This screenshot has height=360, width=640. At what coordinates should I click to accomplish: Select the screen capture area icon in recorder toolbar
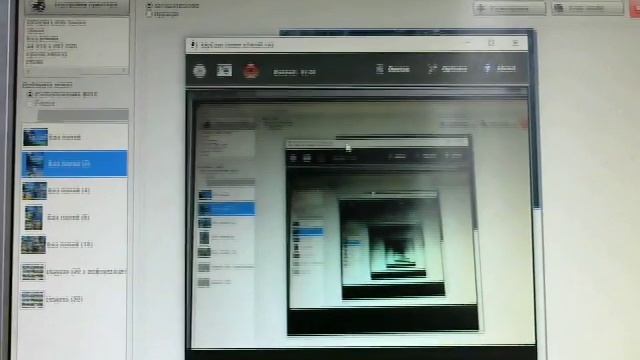[x=224, y=70]
